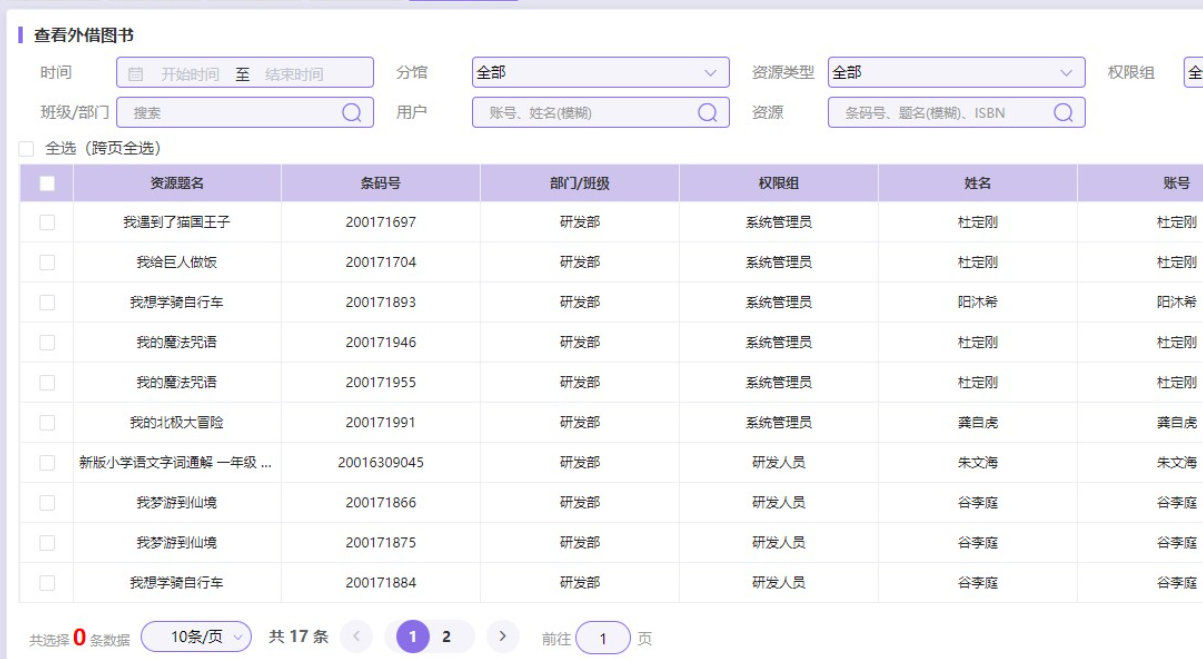Click the previous page arrow
Image resolution: width=1203 pixels, height=659 pixels.
point(356,636)
